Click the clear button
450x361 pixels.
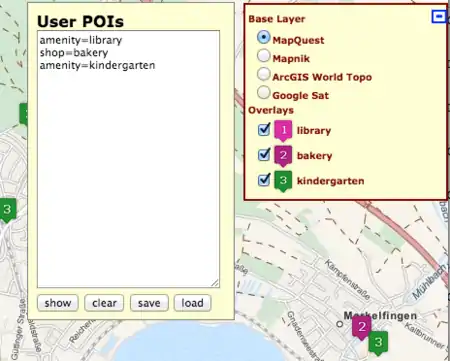(104, 303)
